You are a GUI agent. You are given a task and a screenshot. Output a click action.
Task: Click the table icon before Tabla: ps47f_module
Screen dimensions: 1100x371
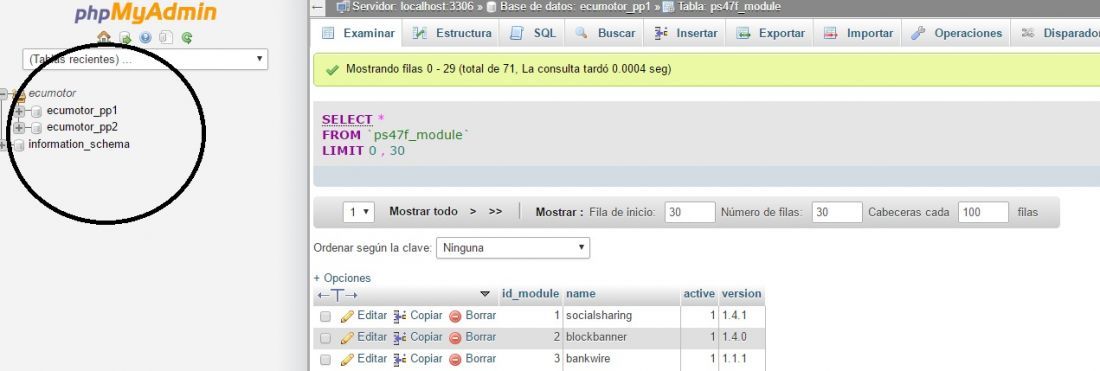point(668,7)
